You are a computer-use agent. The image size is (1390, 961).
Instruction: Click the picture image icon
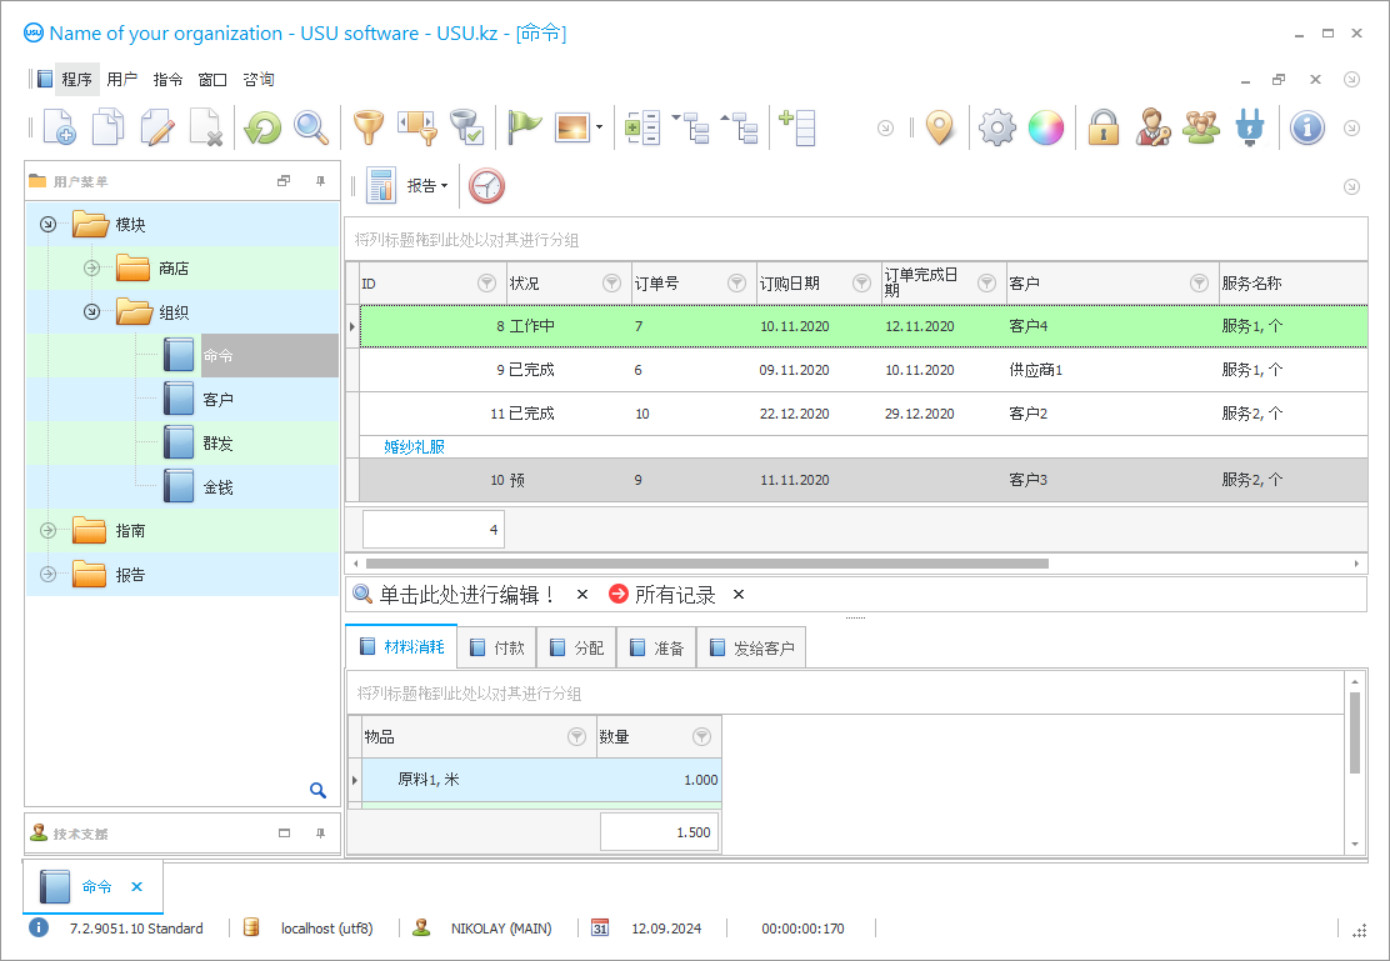[572, 128]
